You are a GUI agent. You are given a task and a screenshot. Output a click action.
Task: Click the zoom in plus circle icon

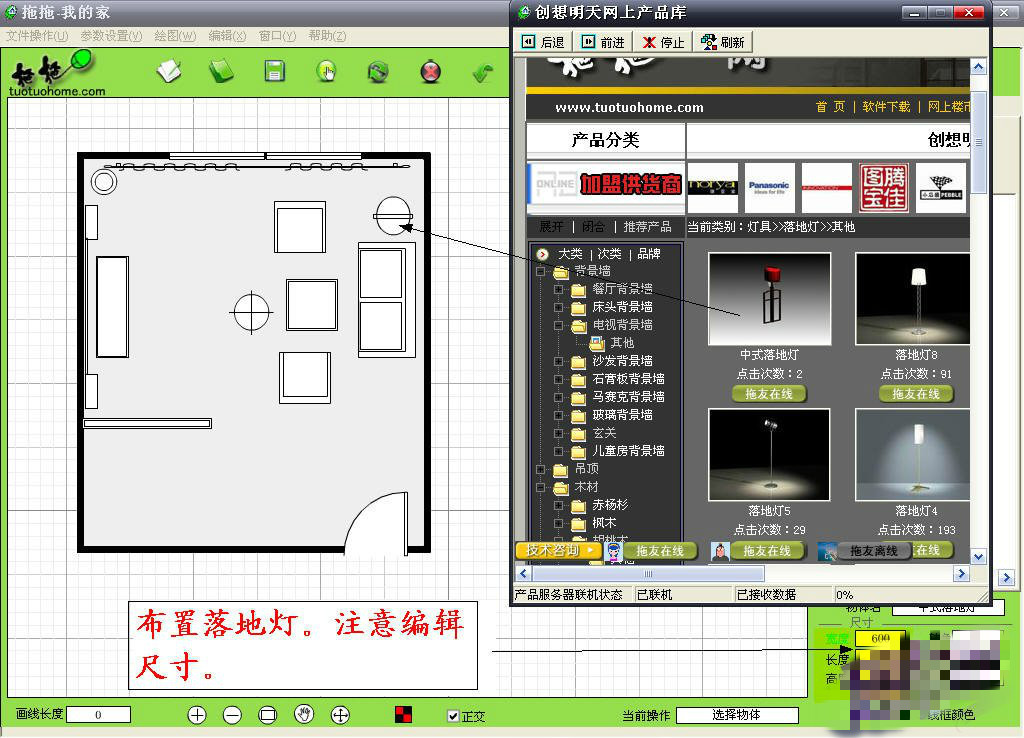[x=197, y=715]
